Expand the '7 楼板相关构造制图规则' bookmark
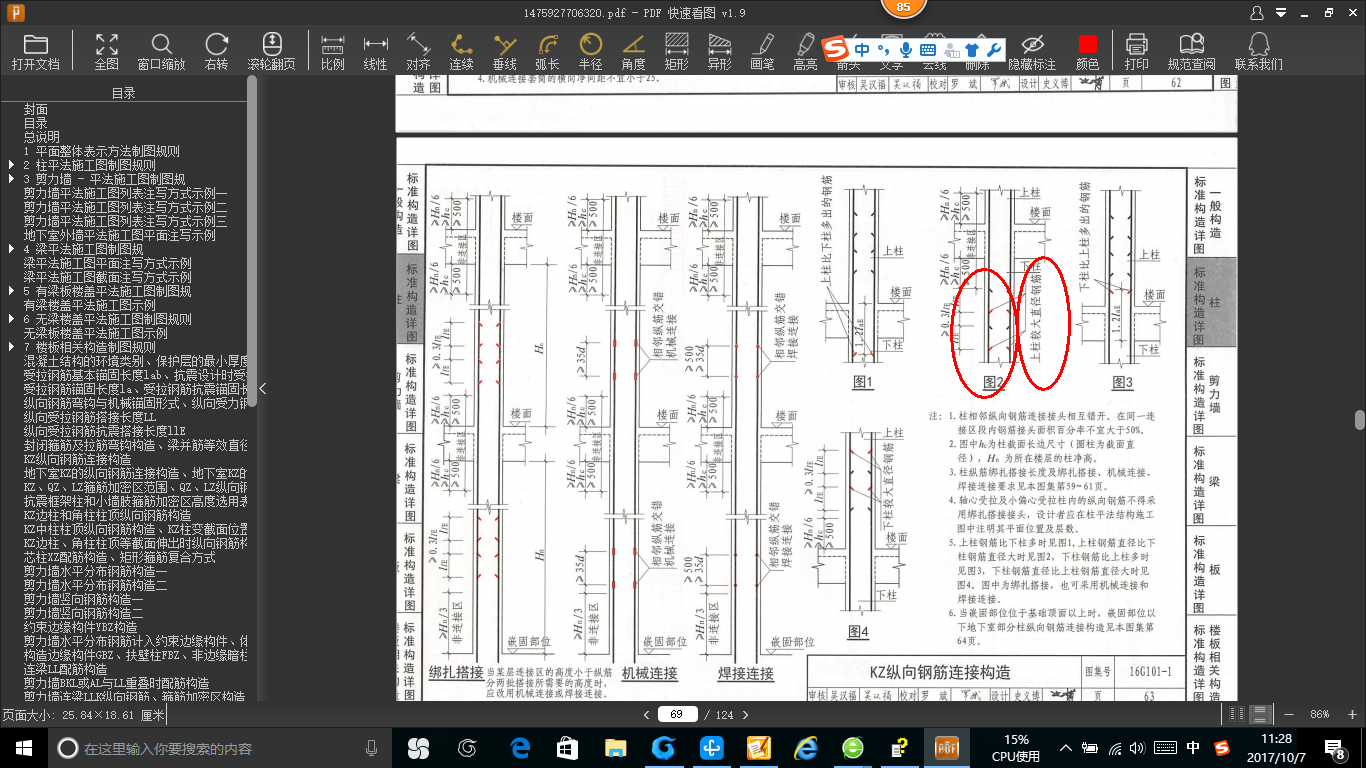 point(11,347)
